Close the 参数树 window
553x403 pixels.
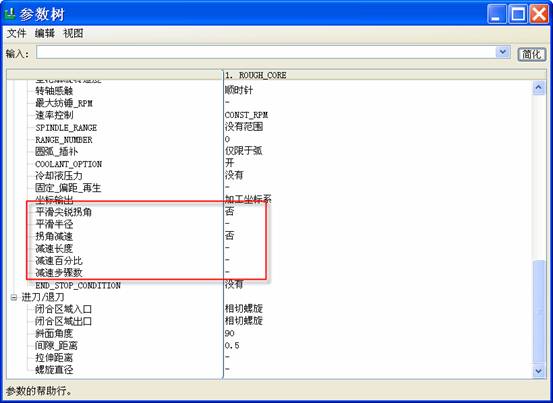540,14
